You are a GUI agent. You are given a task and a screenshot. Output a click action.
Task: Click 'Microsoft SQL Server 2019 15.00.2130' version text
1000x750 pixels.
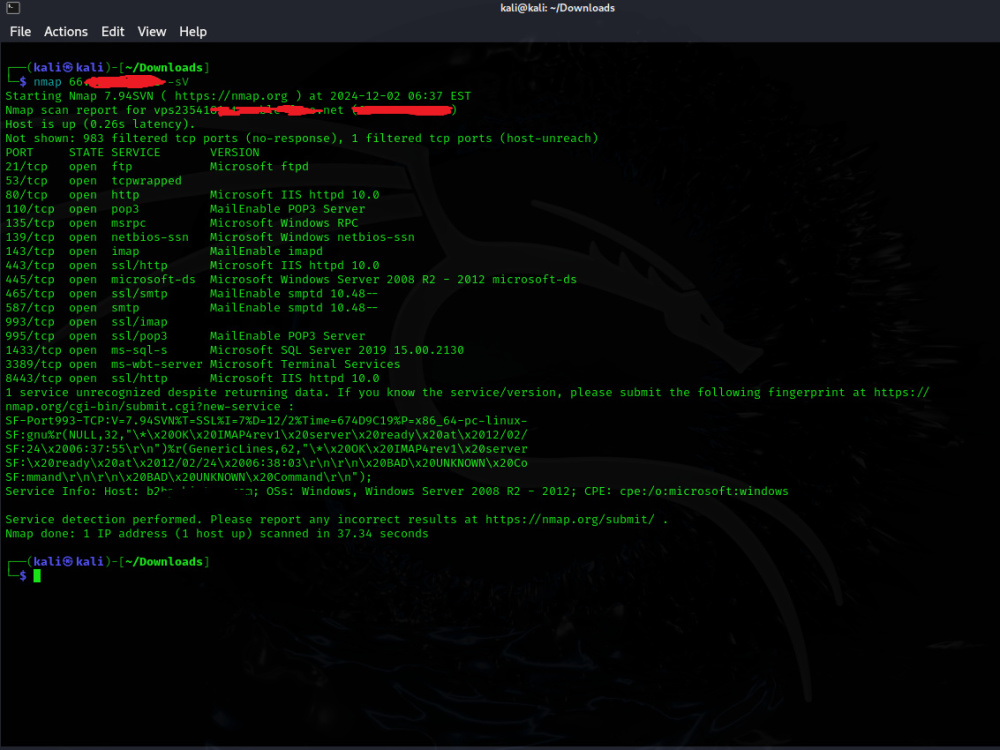(x=337, y=349)
